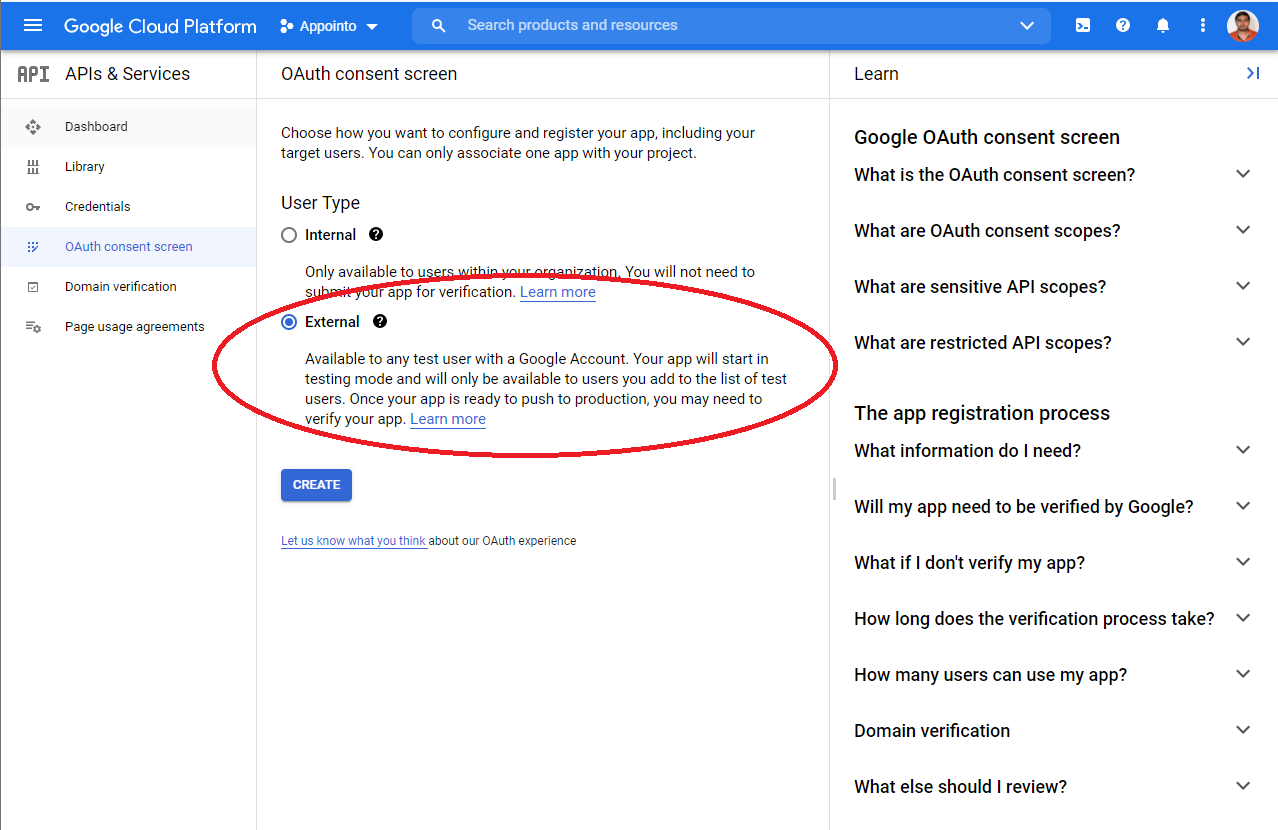Click the Credentials key icon
The height and width of the screenshot is (830, 1278).
tap(33, 207)
